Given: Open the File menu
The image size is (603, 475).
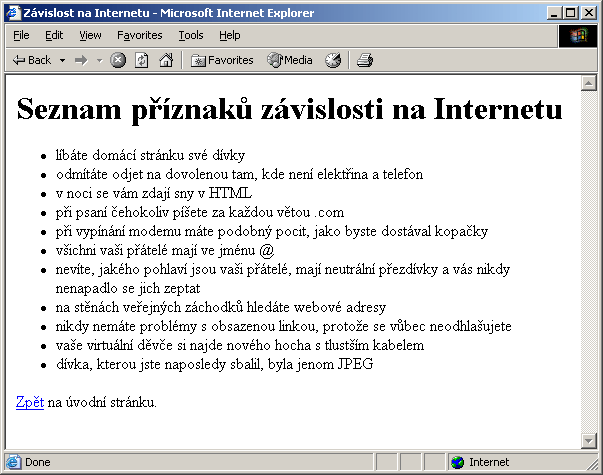Looking at the screenshot, I should coord(21,35).
